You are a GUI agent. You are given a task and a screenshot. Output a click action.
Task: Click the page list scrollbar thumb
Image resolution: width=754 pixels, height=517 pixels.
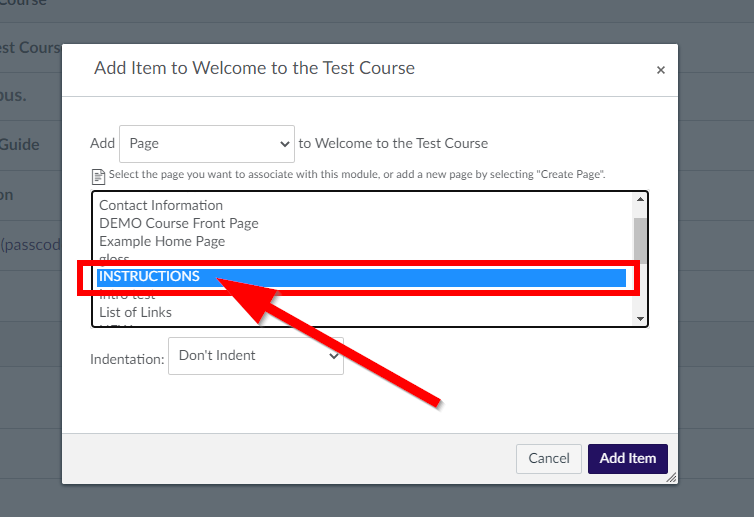tap(640, 240)
